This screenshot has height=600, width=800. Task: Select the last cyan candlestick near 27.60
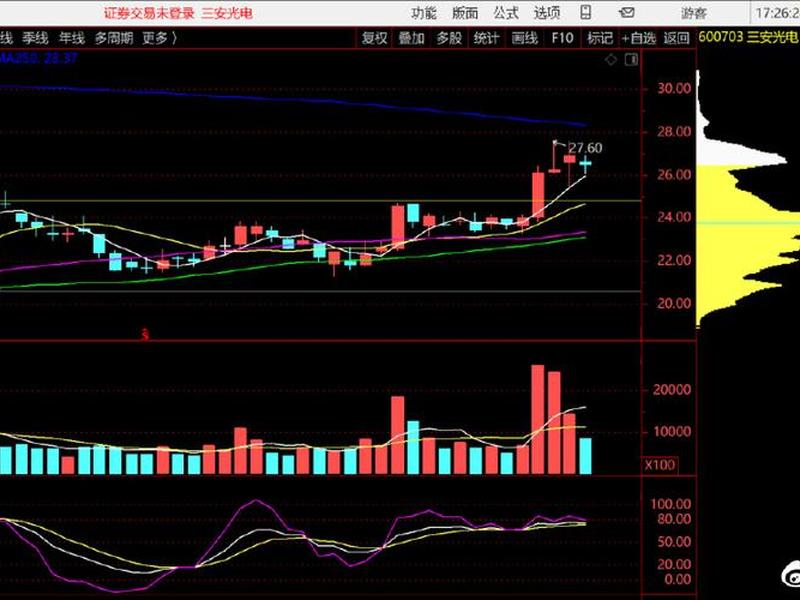coord(585,164)
